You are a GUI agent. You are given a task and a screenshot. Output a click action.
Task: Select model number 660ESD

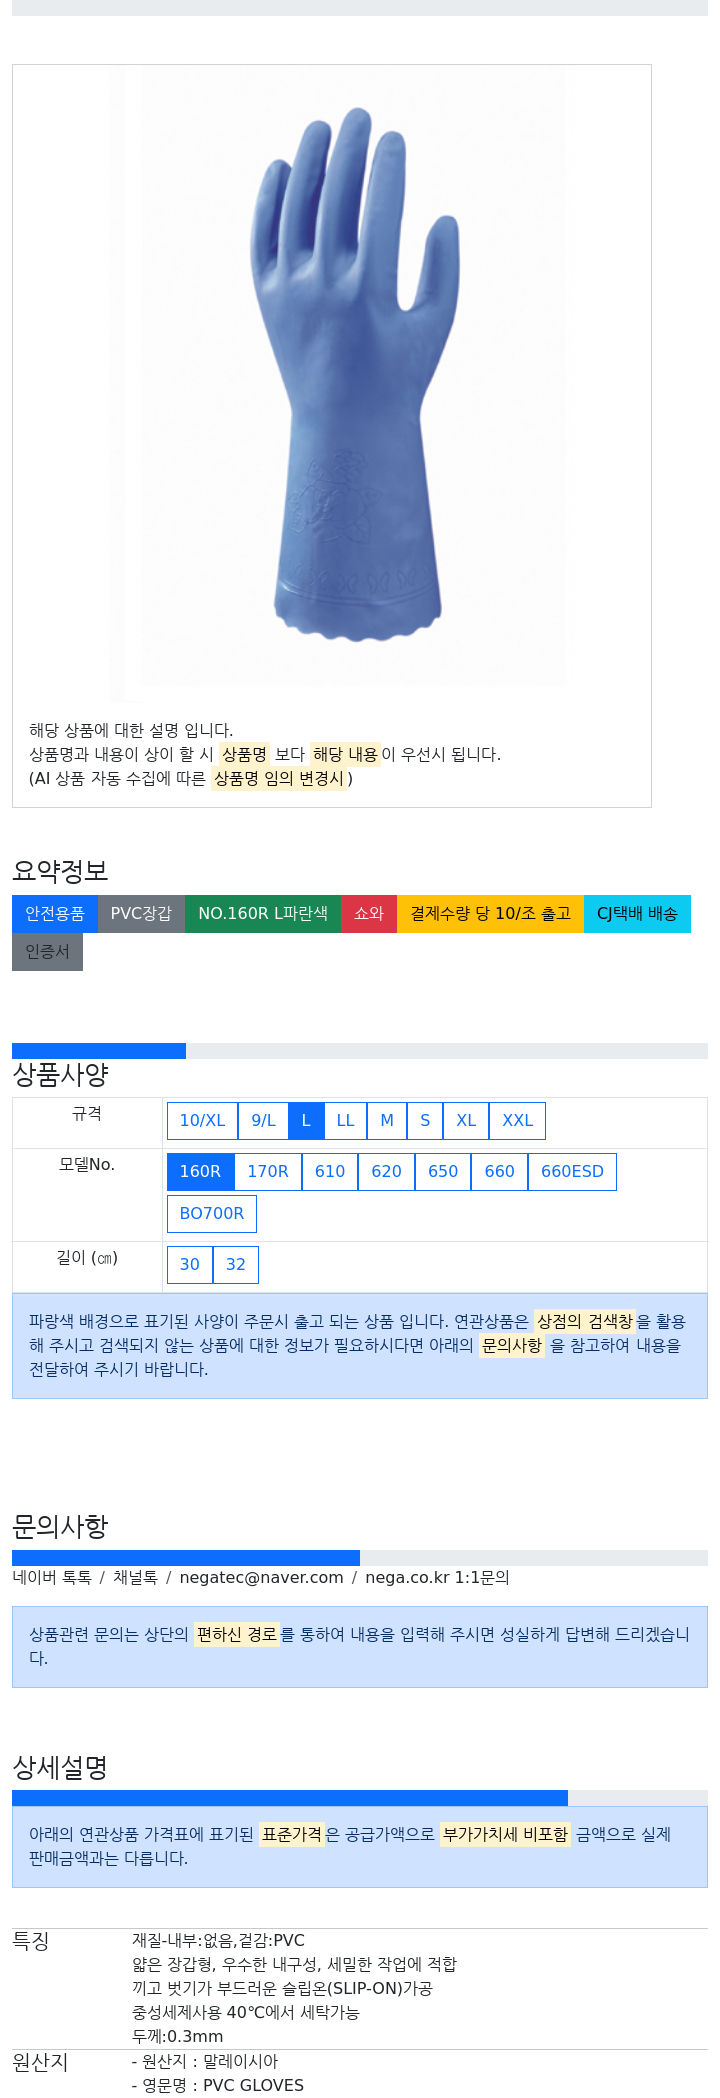[572, 1171]
